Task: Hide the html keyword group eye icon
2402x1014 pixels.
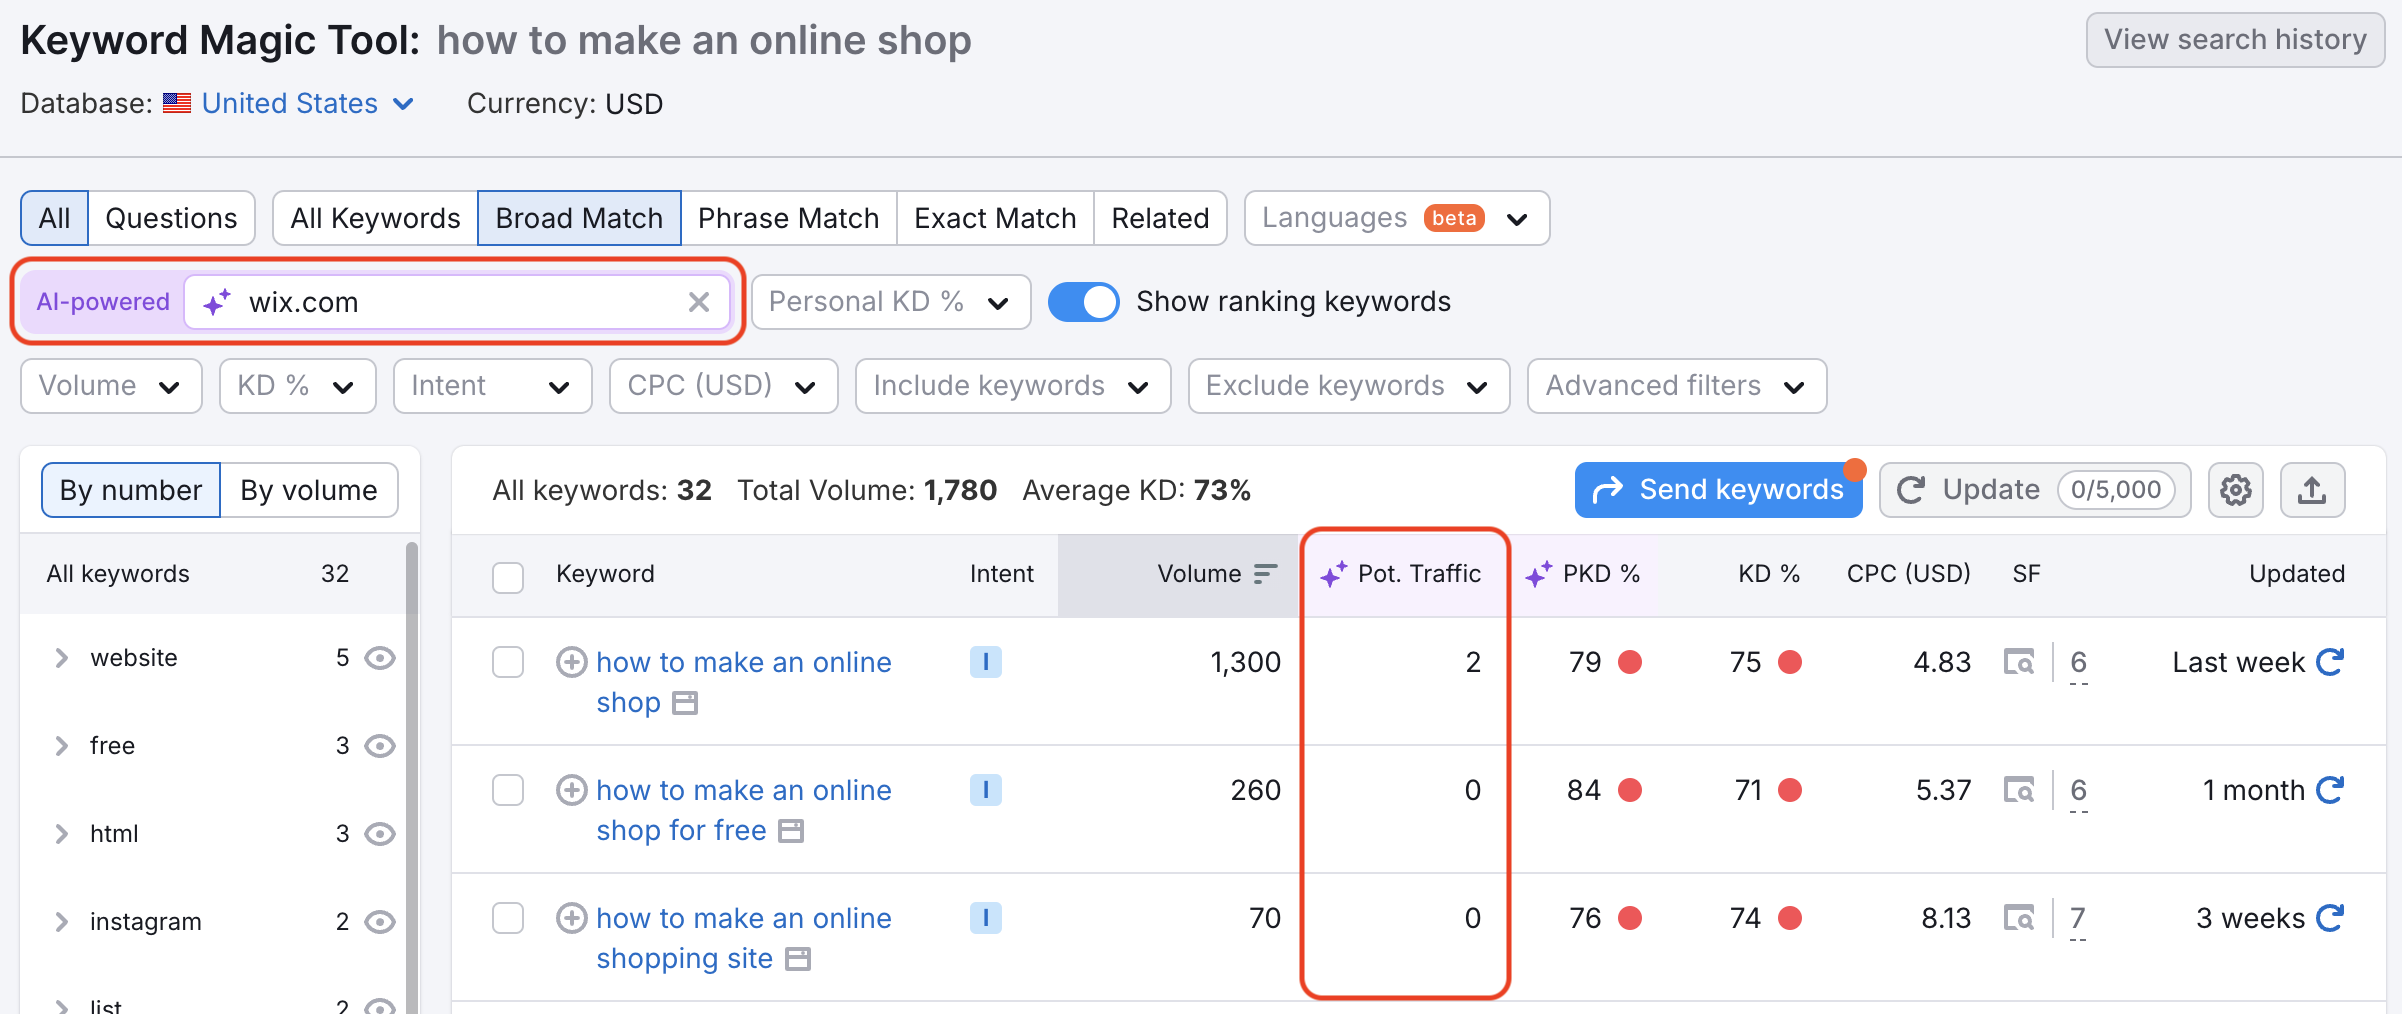Action: tap(380, 834)
